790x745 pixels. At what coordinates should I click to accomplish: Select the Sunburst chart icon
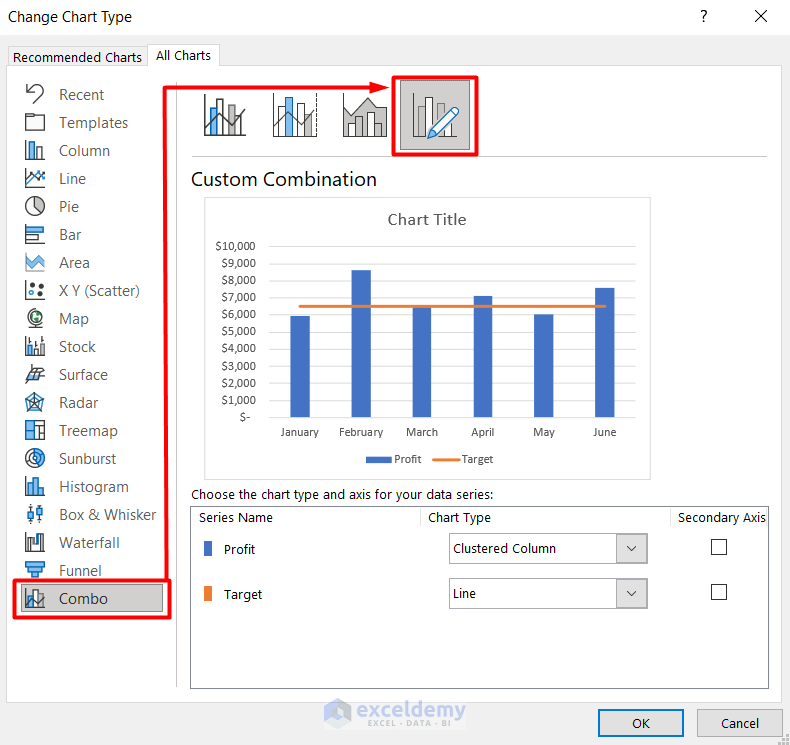click(x=35, y=458)
